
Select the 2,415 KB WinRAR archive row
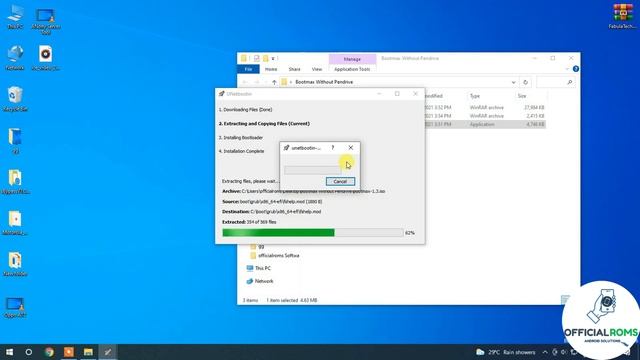coord(484,116)
